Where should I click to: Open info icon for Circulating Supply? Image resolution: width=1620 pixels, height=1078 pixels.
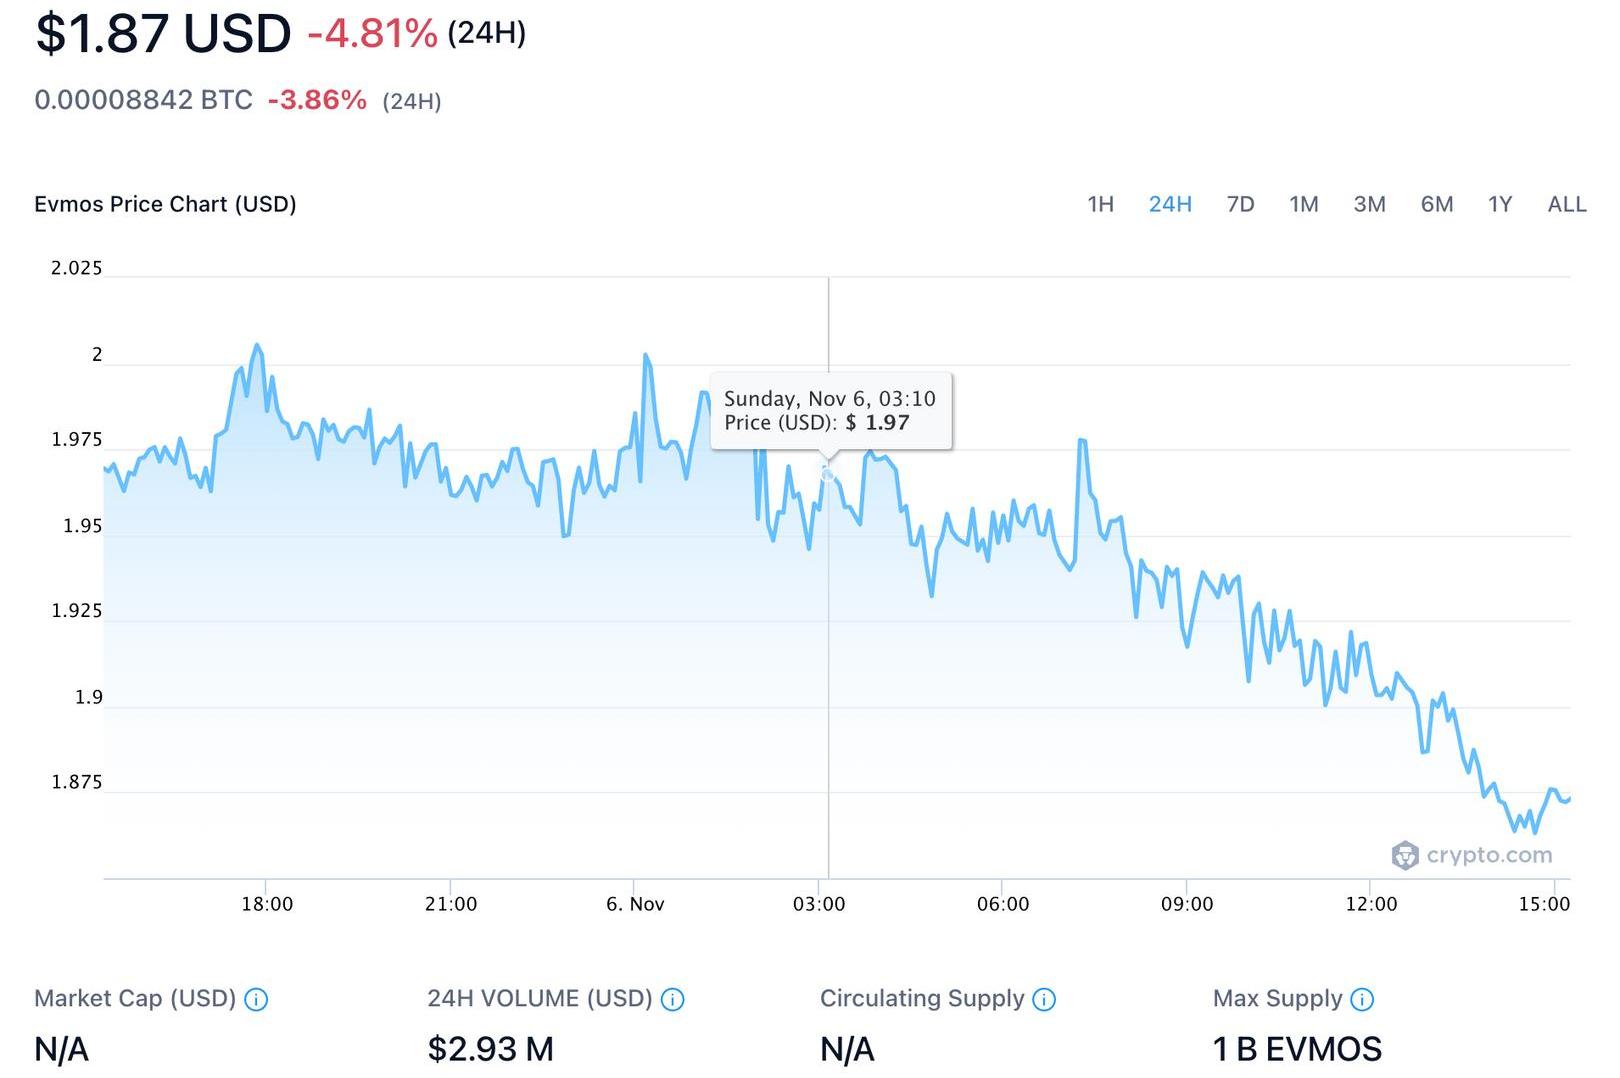click(1044, 999)
